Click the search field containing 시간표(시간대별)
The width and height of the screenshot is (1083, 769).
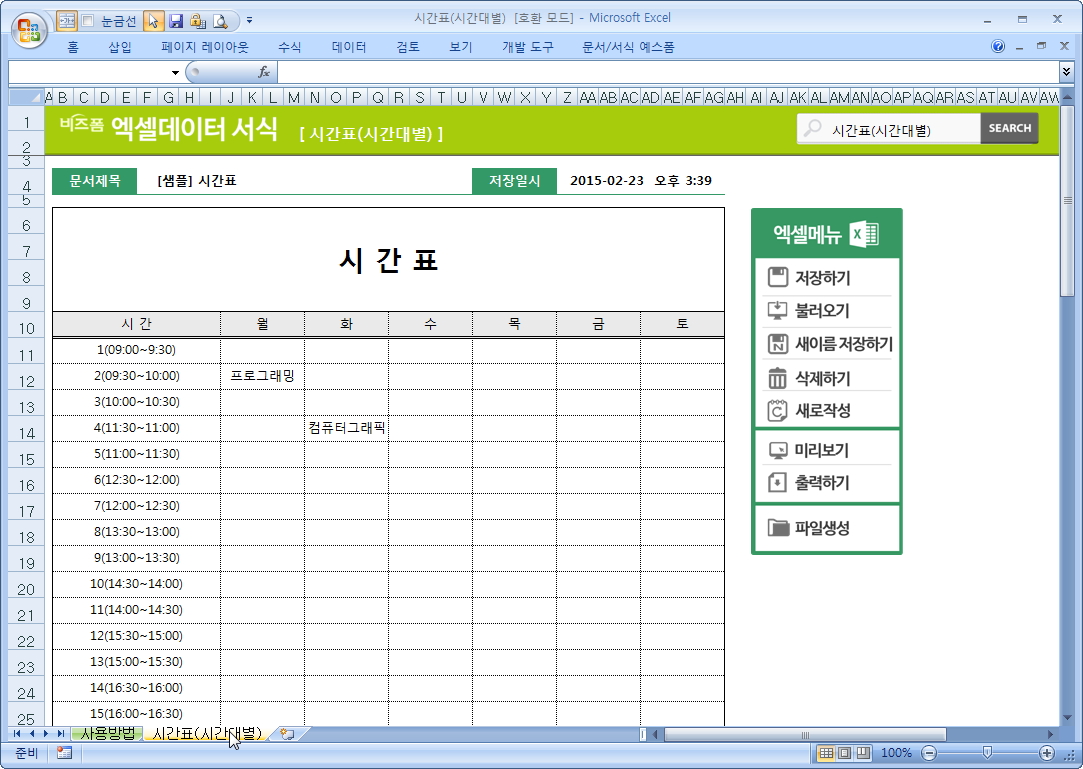click(x=889, y=129)
